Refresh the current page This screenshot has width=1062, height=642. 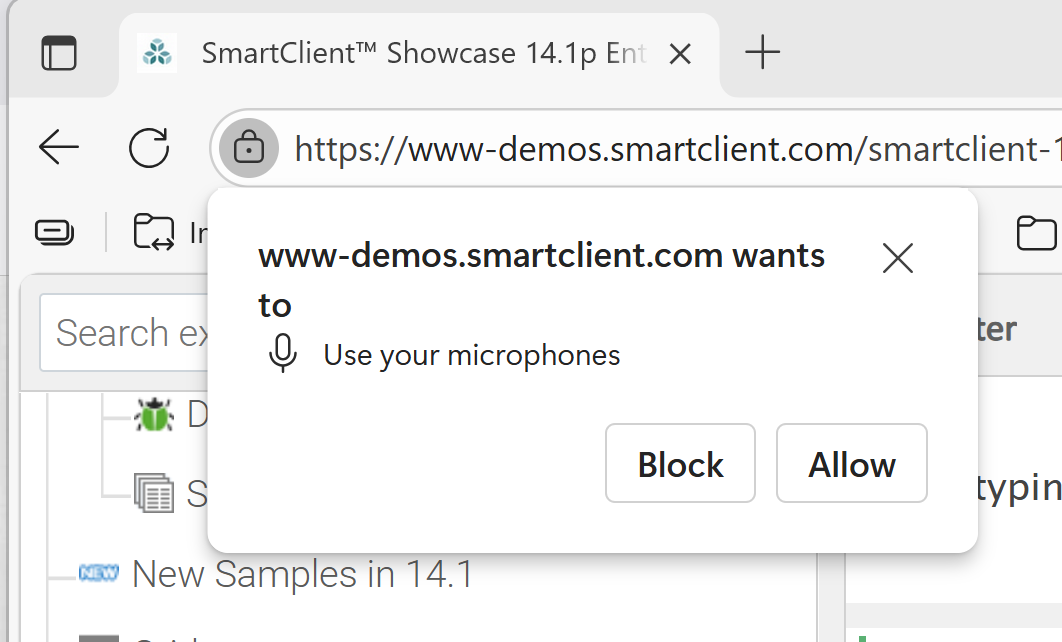pos(149,149)
